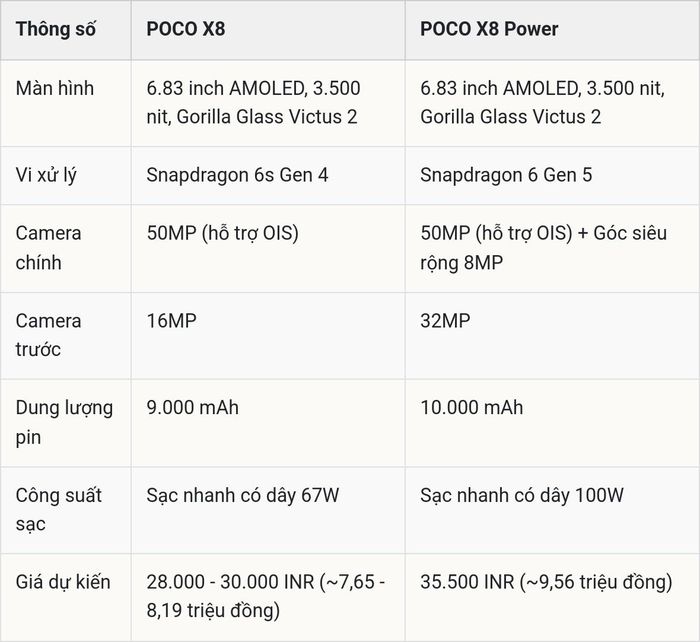This screenshot has height=642, width=700.
Task: Select the "POCO X8 Power" column header
Action: (x=489, y=29)
